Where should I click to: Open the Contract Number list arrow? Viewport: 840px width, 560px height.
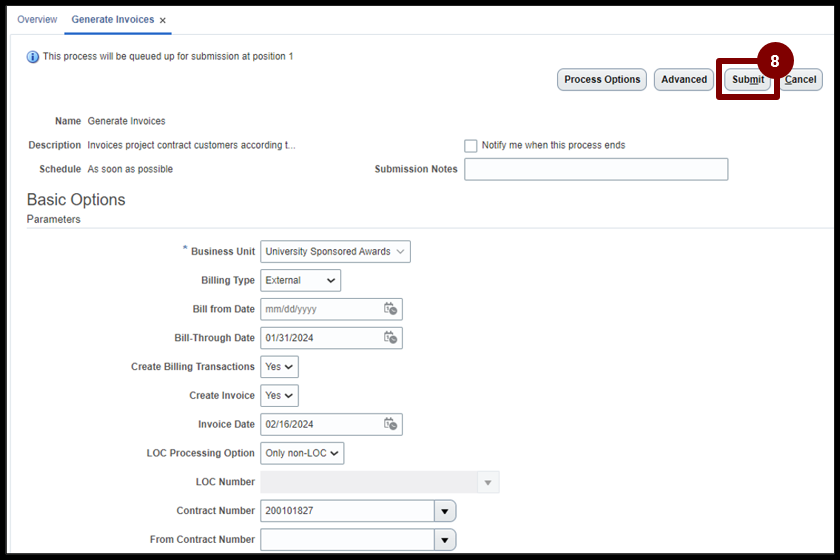pyautogui.click(x=445, y=511)
